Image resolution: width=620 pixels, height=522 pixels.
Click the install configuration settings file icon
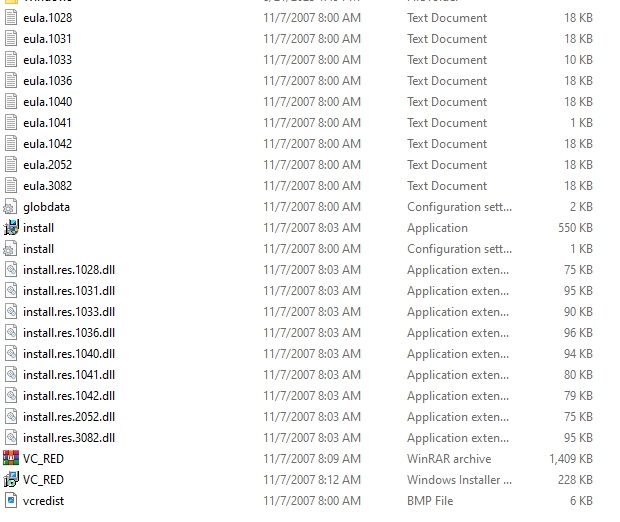point(11,249)
